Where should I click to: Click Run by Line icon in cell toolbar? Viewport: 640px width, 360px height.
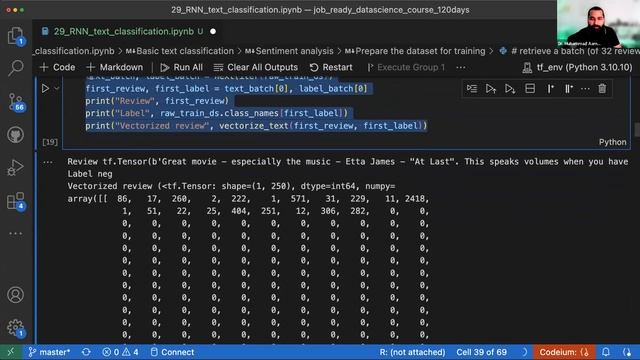(x=472, y=89)
